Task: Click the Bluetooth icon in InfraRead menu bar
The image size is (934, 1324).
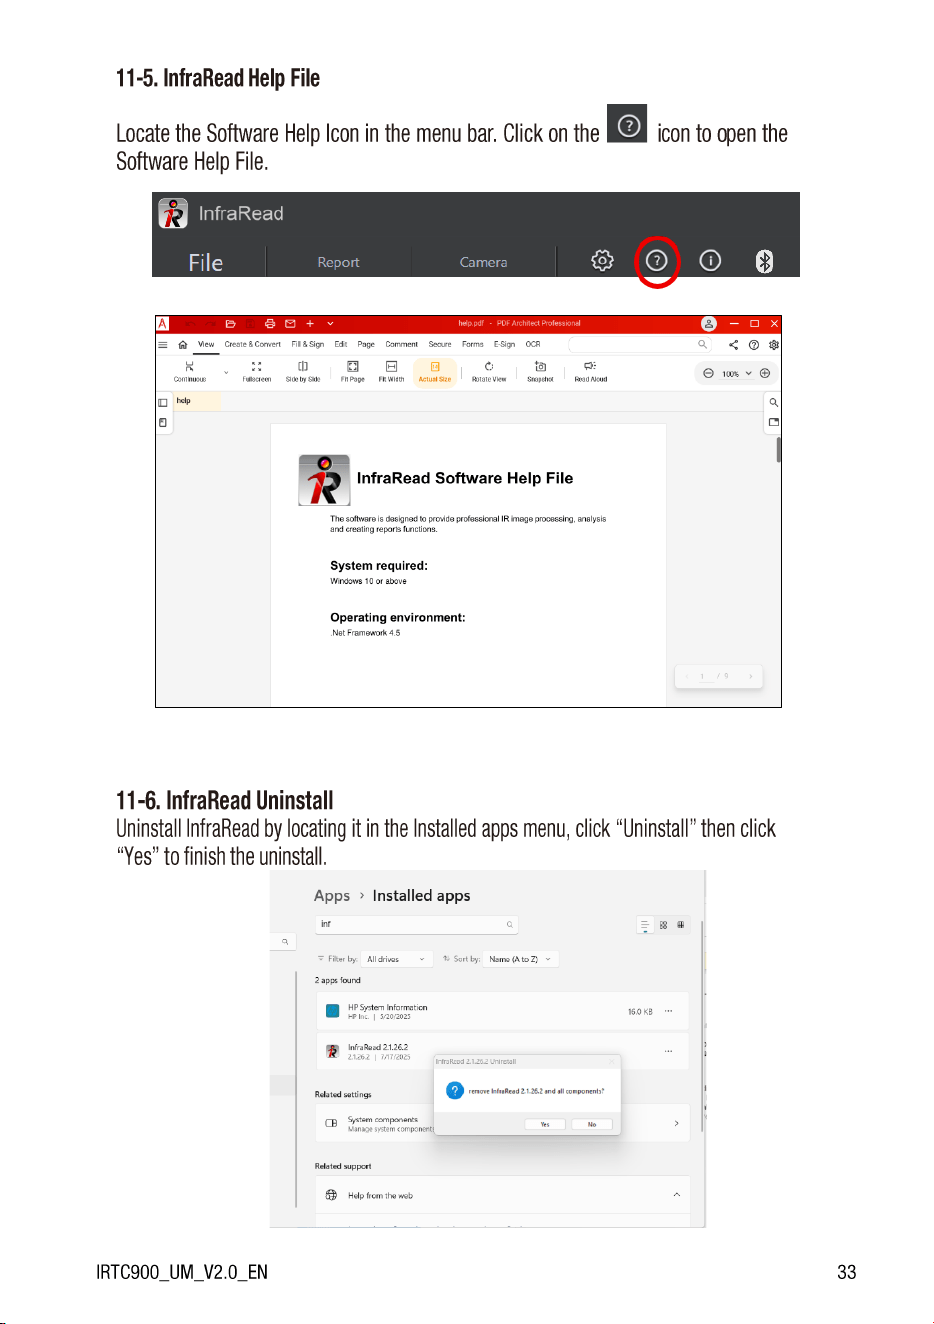Action: coord(764,261)
